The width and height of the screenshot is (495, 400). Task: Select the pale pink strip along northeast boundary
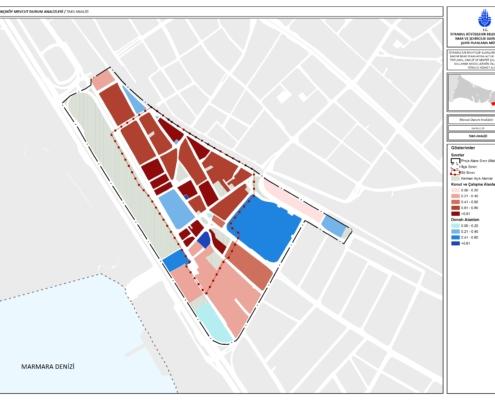tap(292, 200)
